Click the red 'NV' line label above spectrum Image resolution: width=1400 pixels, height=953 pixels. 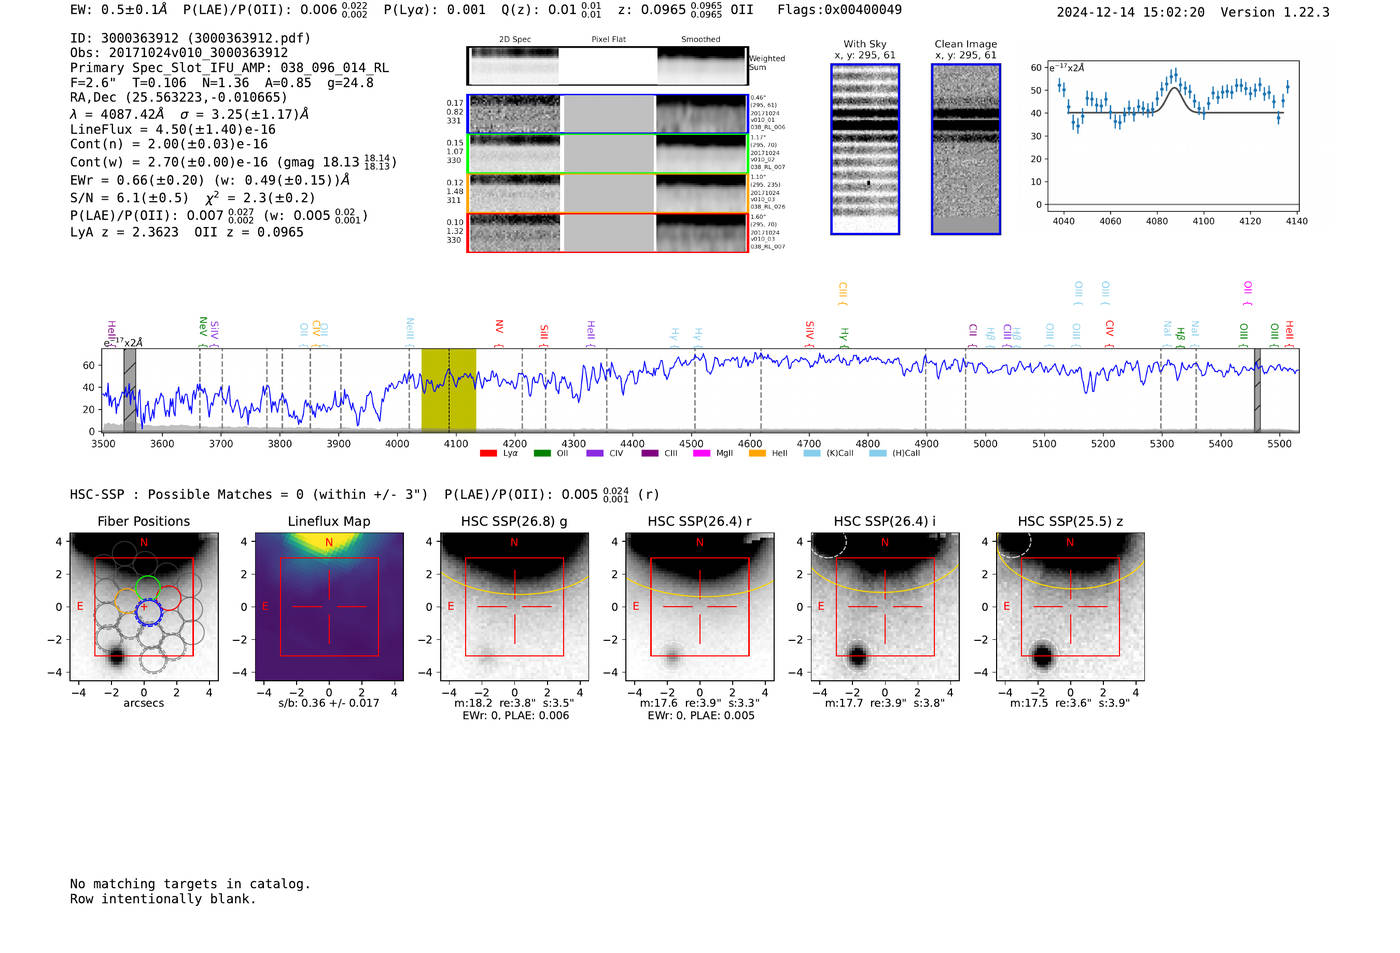pyautogui.click(x=498, y=327)
